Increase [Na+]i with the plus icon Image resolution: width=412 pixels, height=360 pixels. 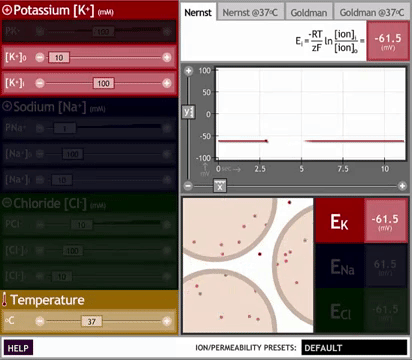pyautogui.click(x=167, y=180)
